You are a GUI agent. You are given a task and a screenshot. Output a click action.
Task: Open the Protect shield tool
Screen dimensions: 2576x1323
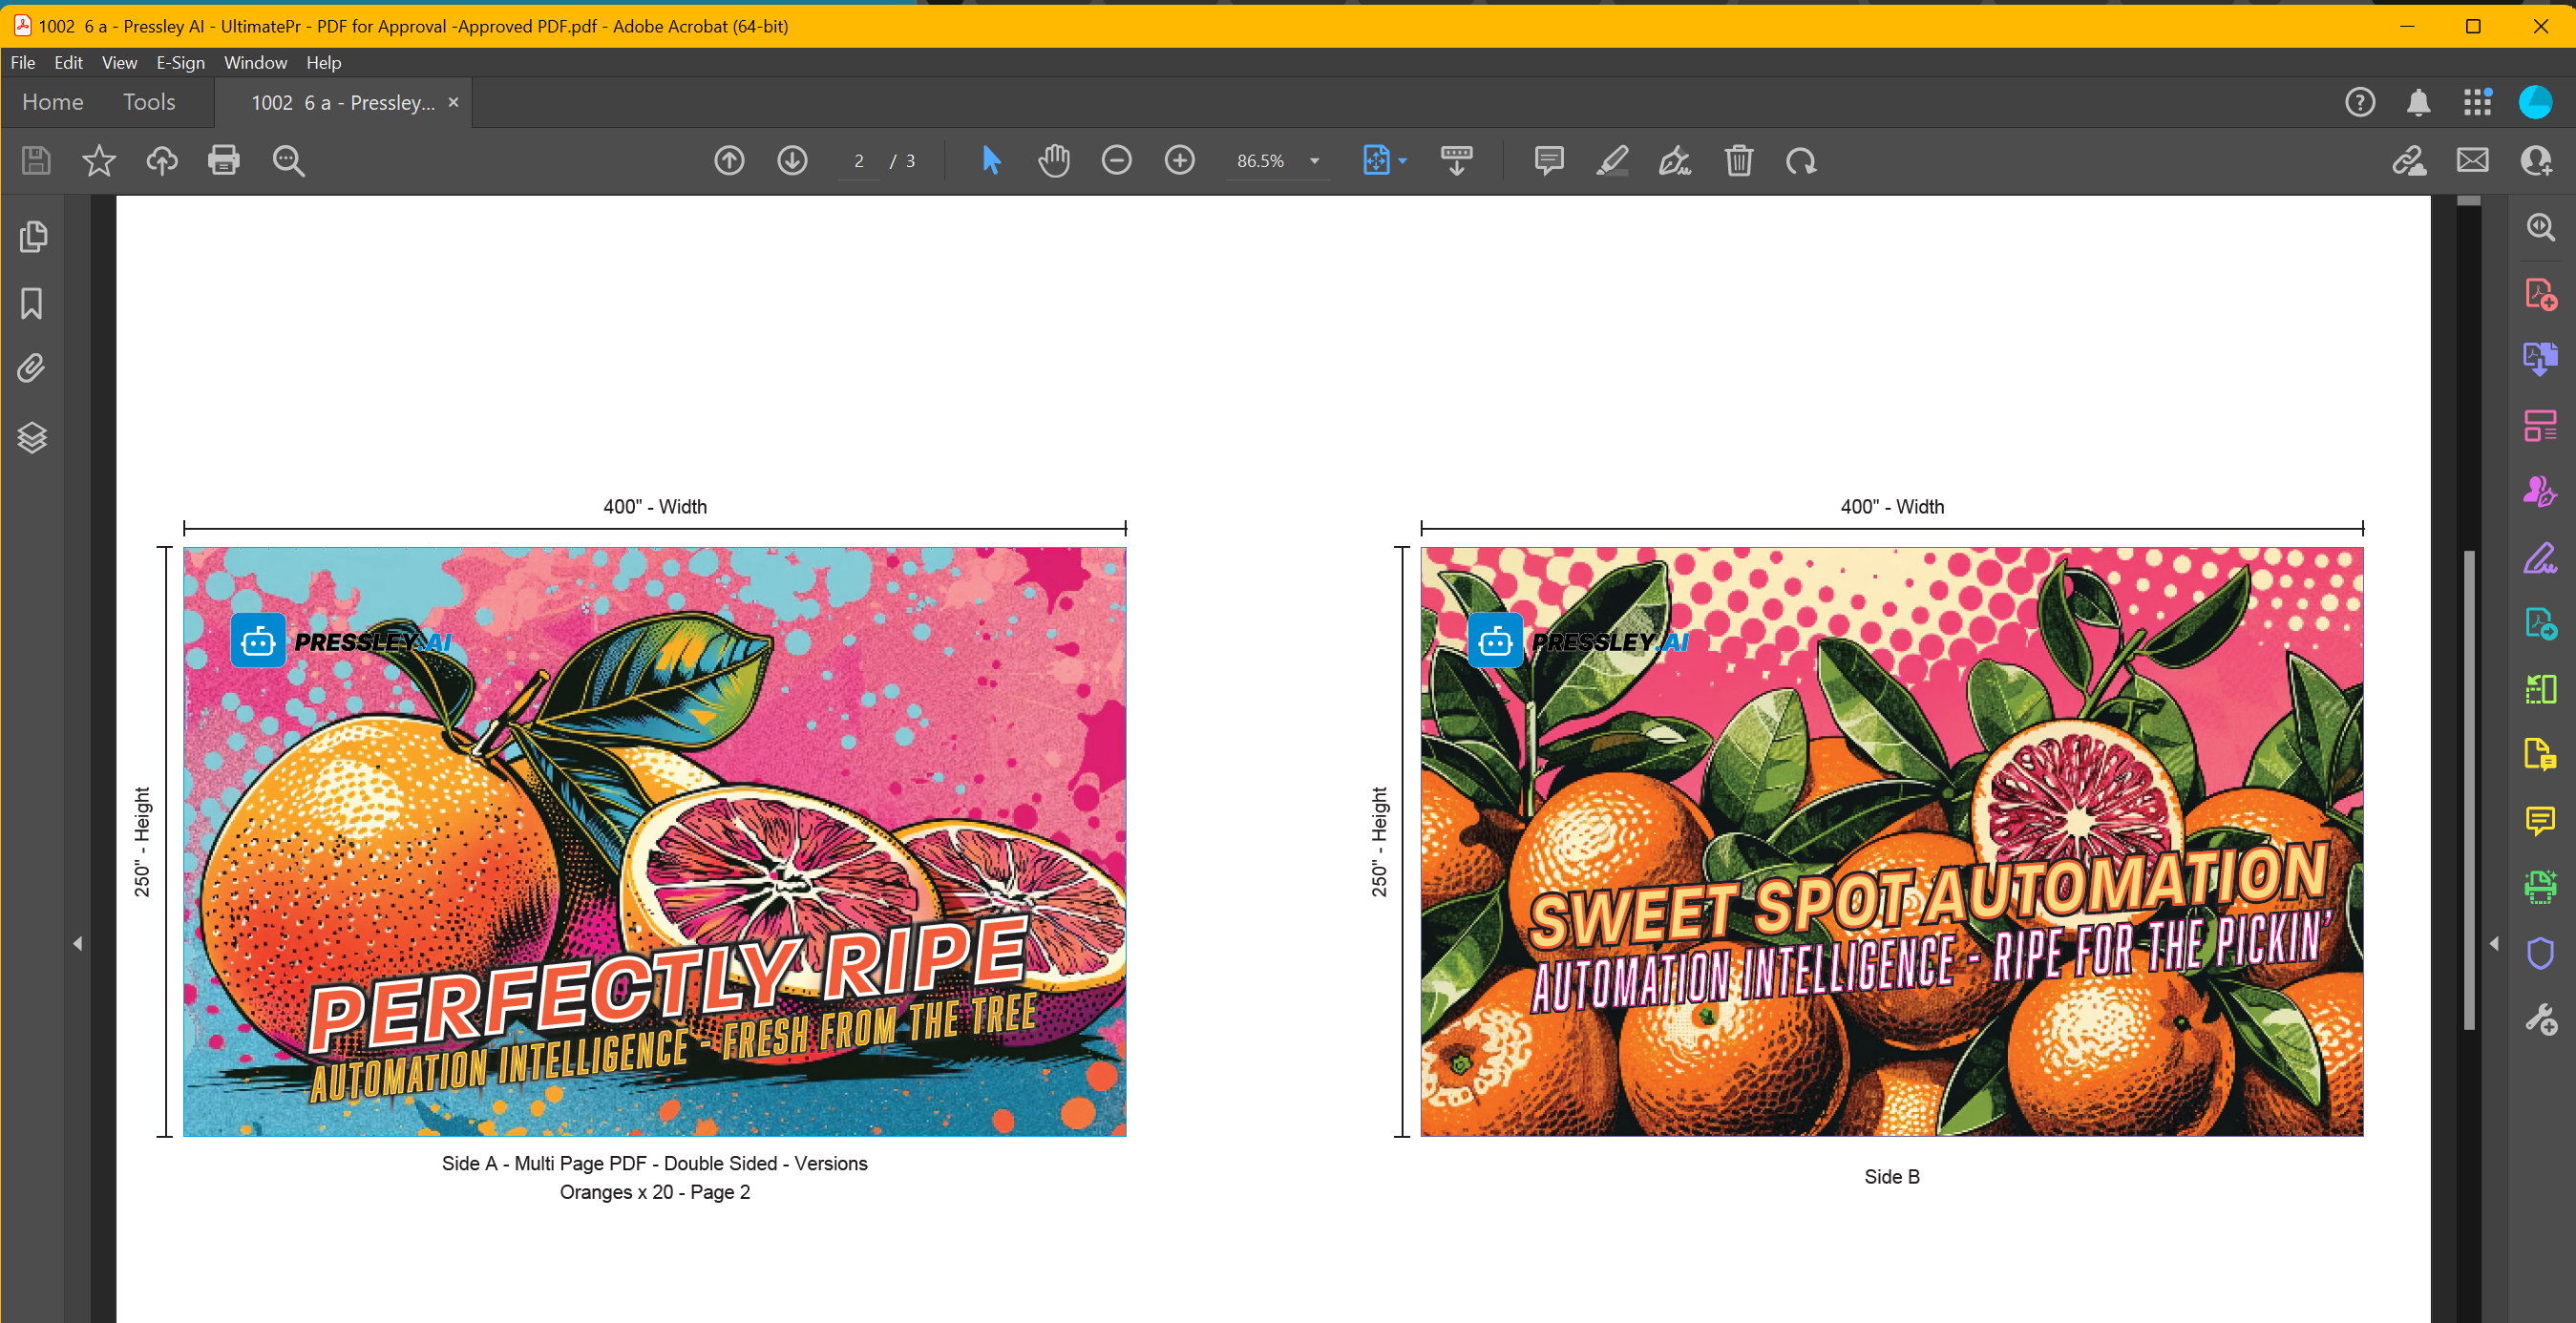[2540, 953]
